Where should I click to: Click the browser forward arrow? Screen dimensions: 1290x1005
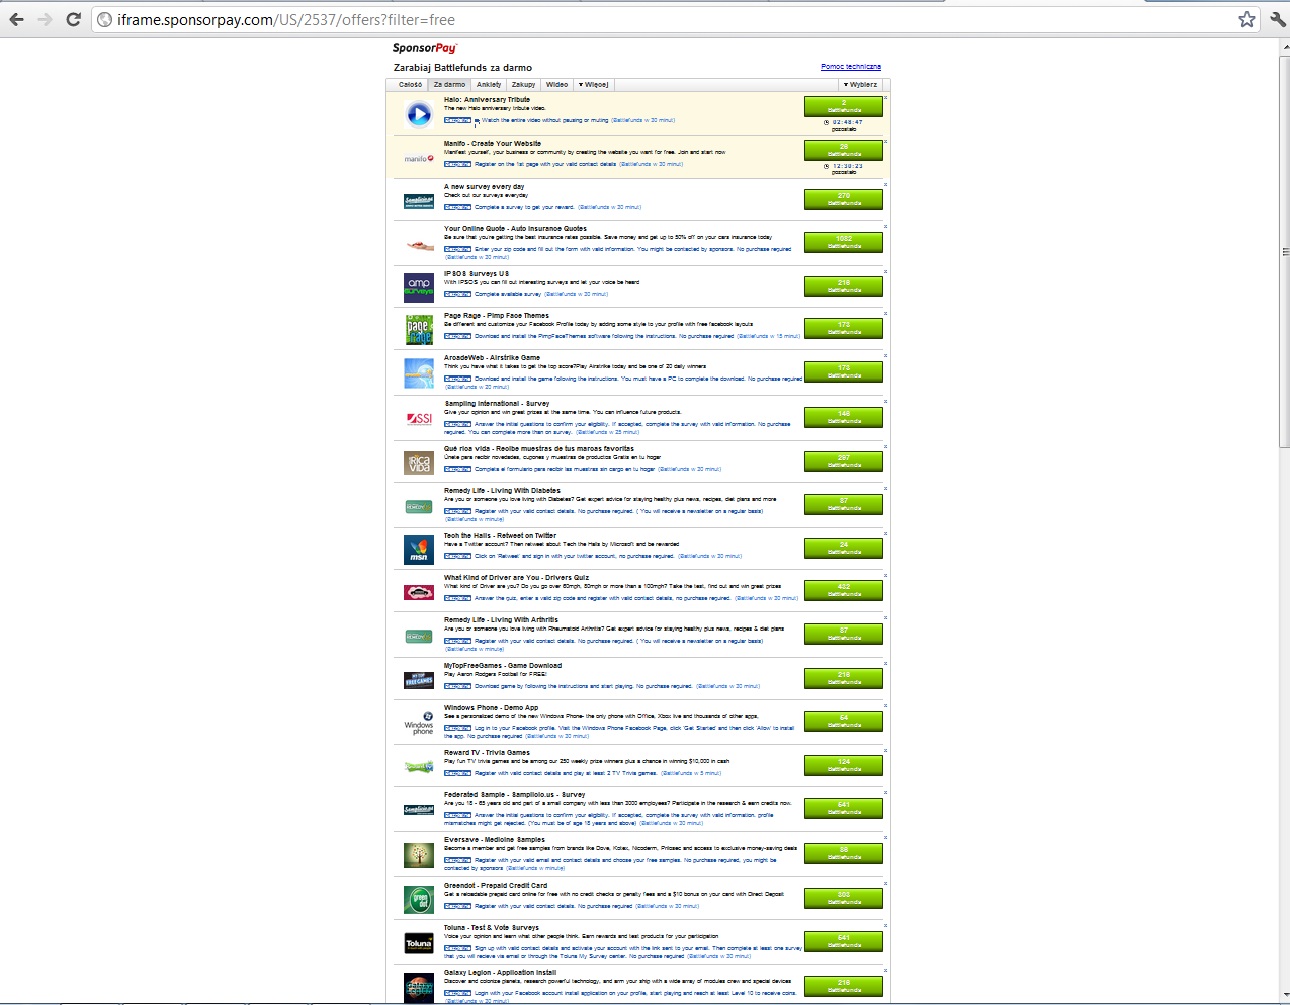(45, 19)
